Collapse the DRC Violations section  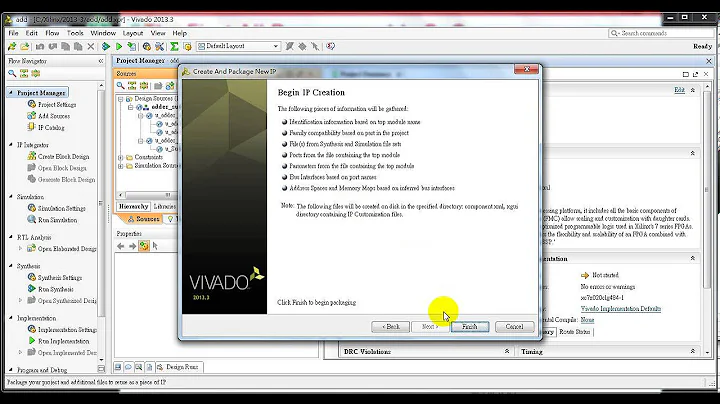(x=507, y=351)
